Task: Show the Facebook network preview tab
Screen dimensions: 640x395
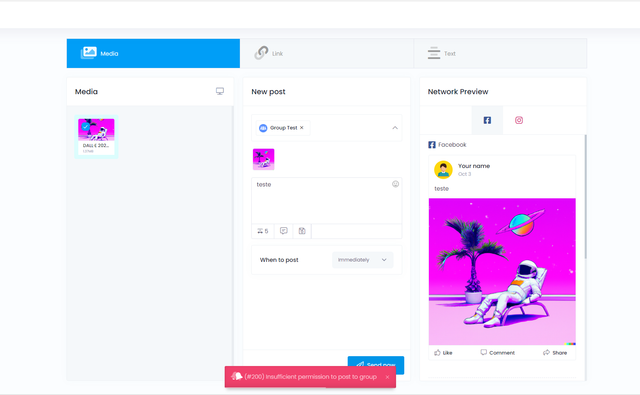Action: [487, 120]
